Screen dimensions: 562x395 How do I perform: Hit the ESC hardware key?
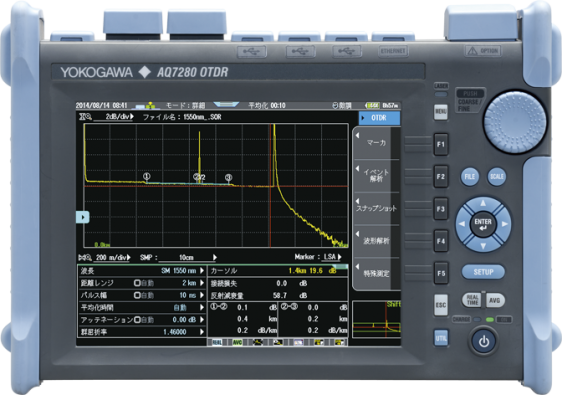441,305
